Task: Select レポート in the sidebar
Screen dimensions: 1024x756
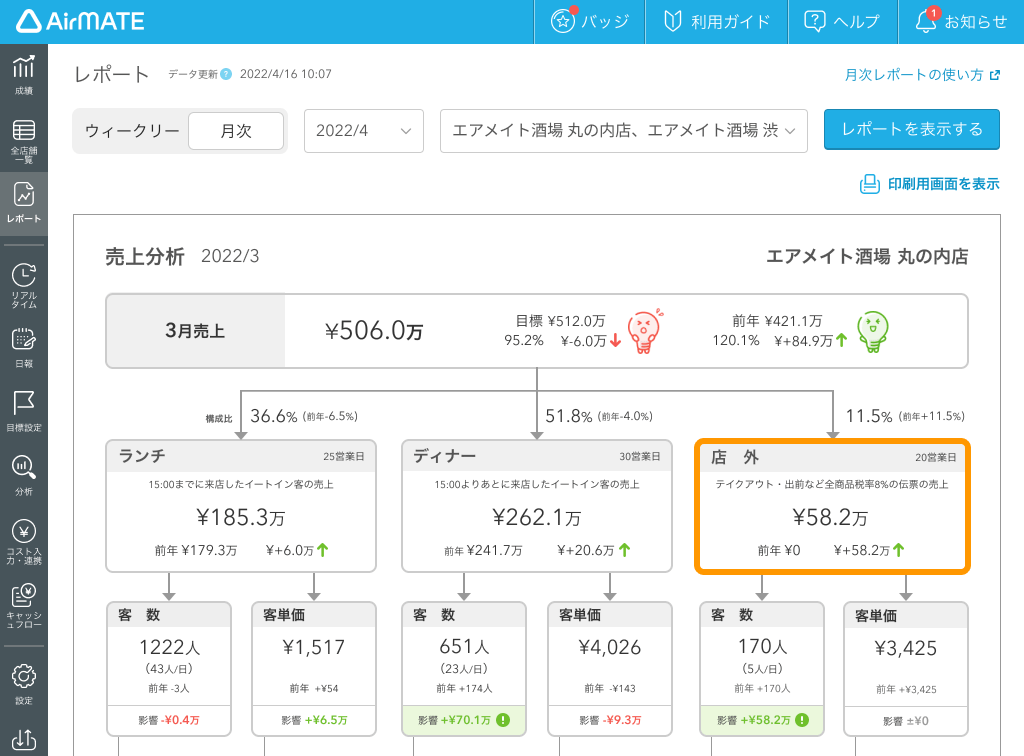Action: pos(24,204)
